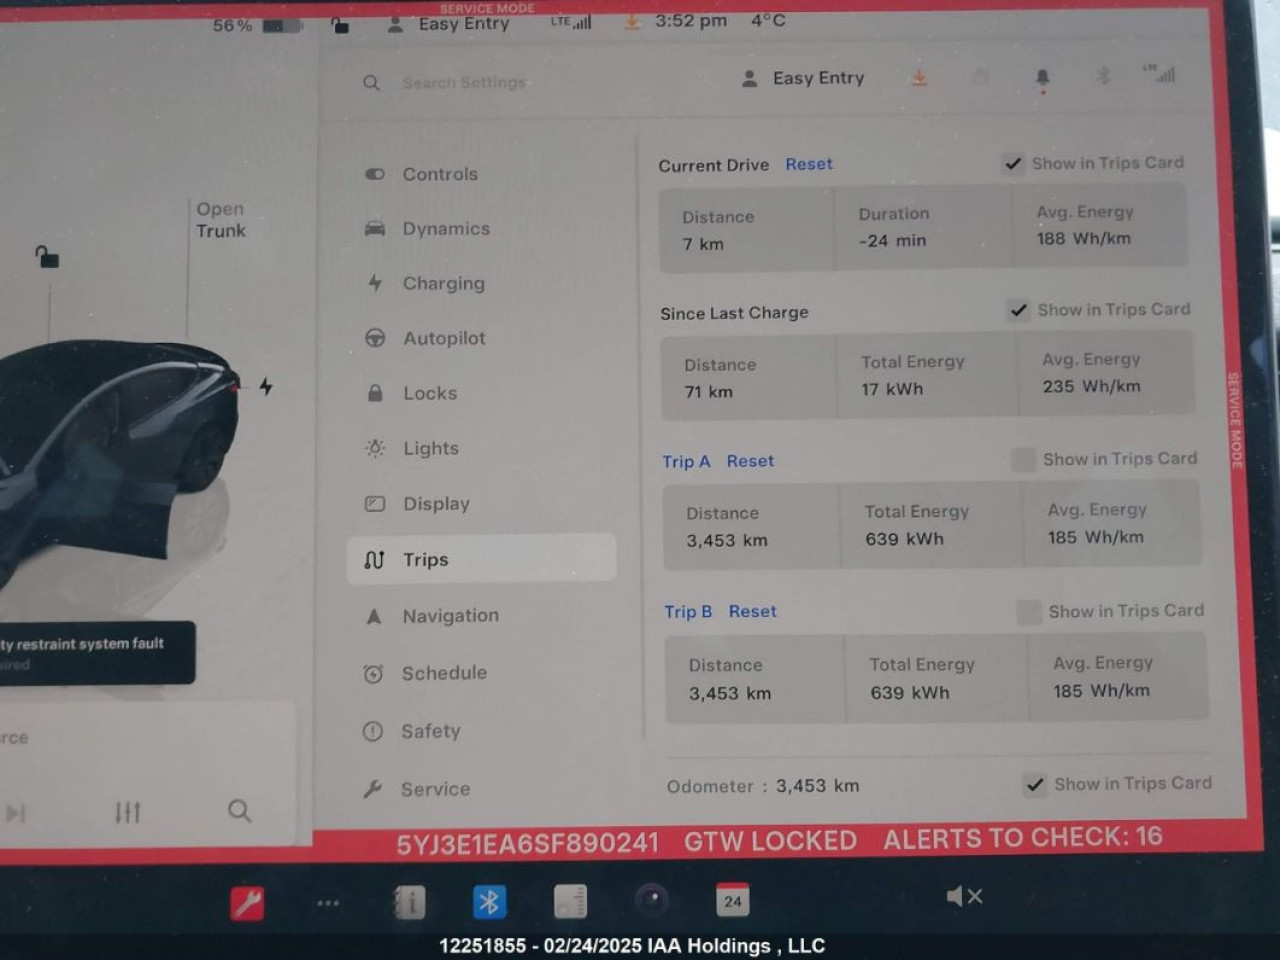
Task: Tap the charge port lightning bolt icon
Action: pyautogui.click(x=266, y=386)
